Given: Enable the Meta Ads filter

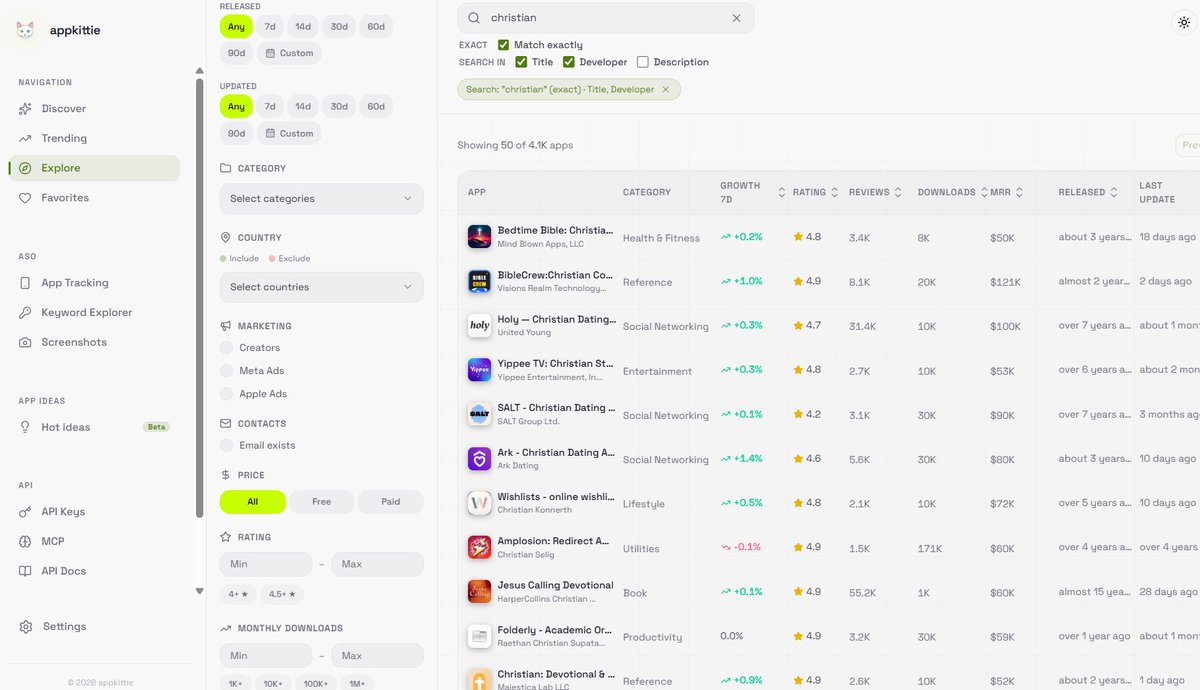Looking at the screenshot, I should (x=226, y=371).
